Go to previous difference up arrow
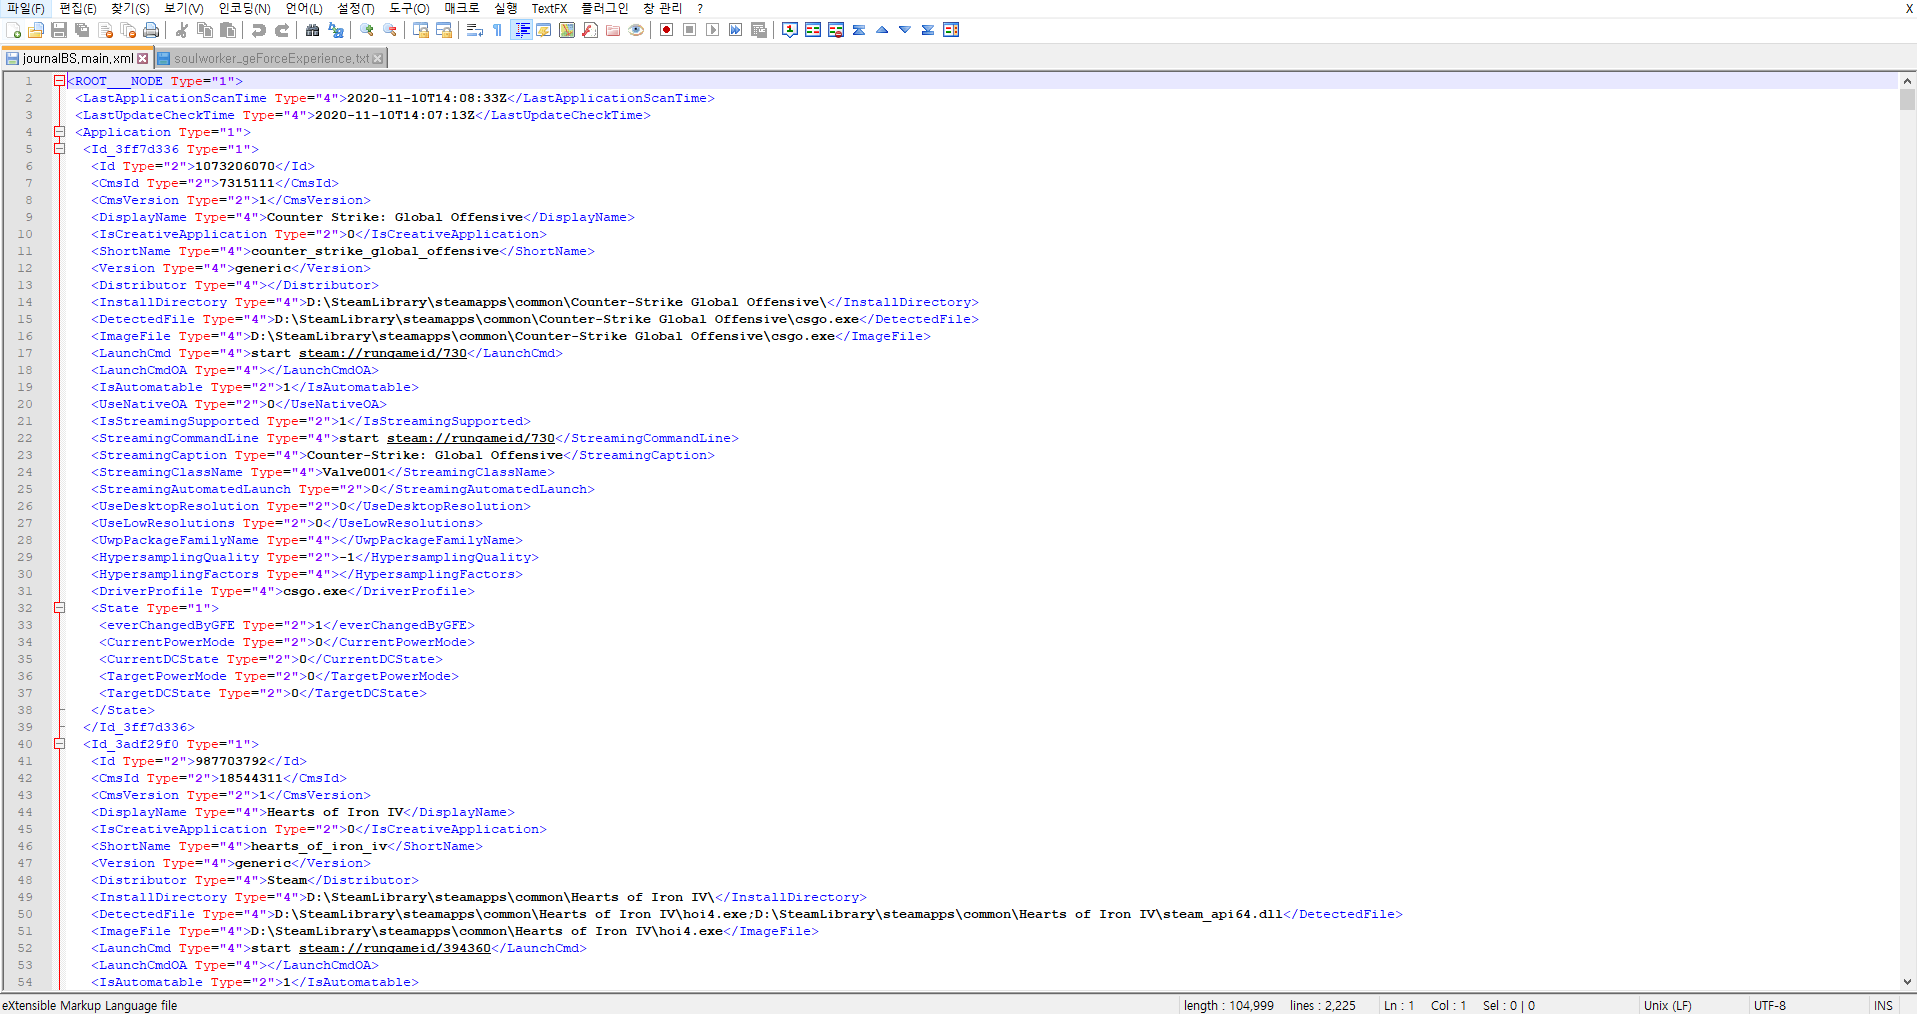 click(x=882, y=30)
